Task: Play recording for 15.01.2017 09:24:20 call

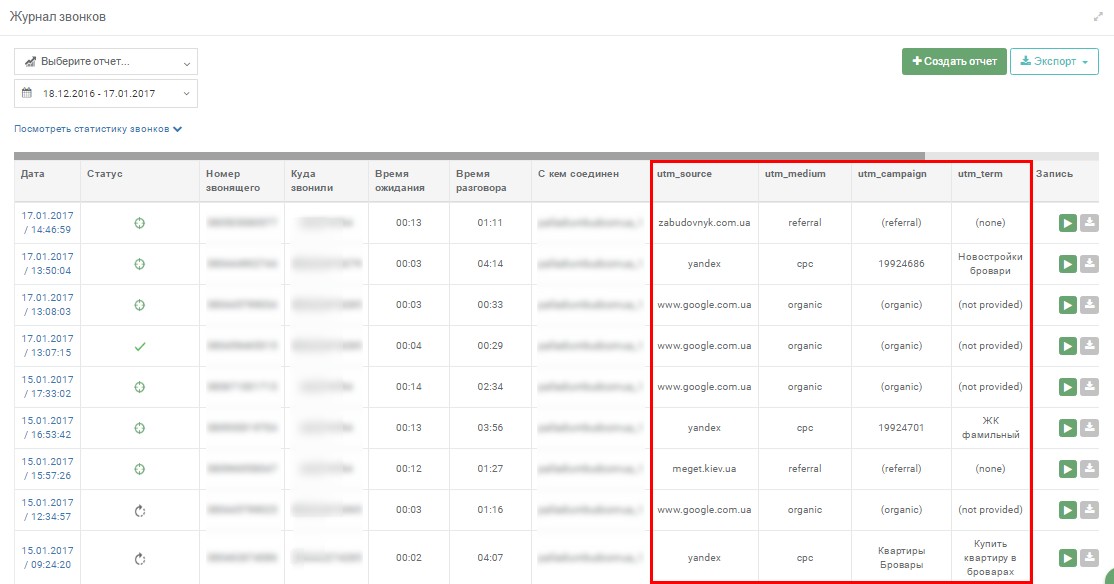Action: (1067, 558)
